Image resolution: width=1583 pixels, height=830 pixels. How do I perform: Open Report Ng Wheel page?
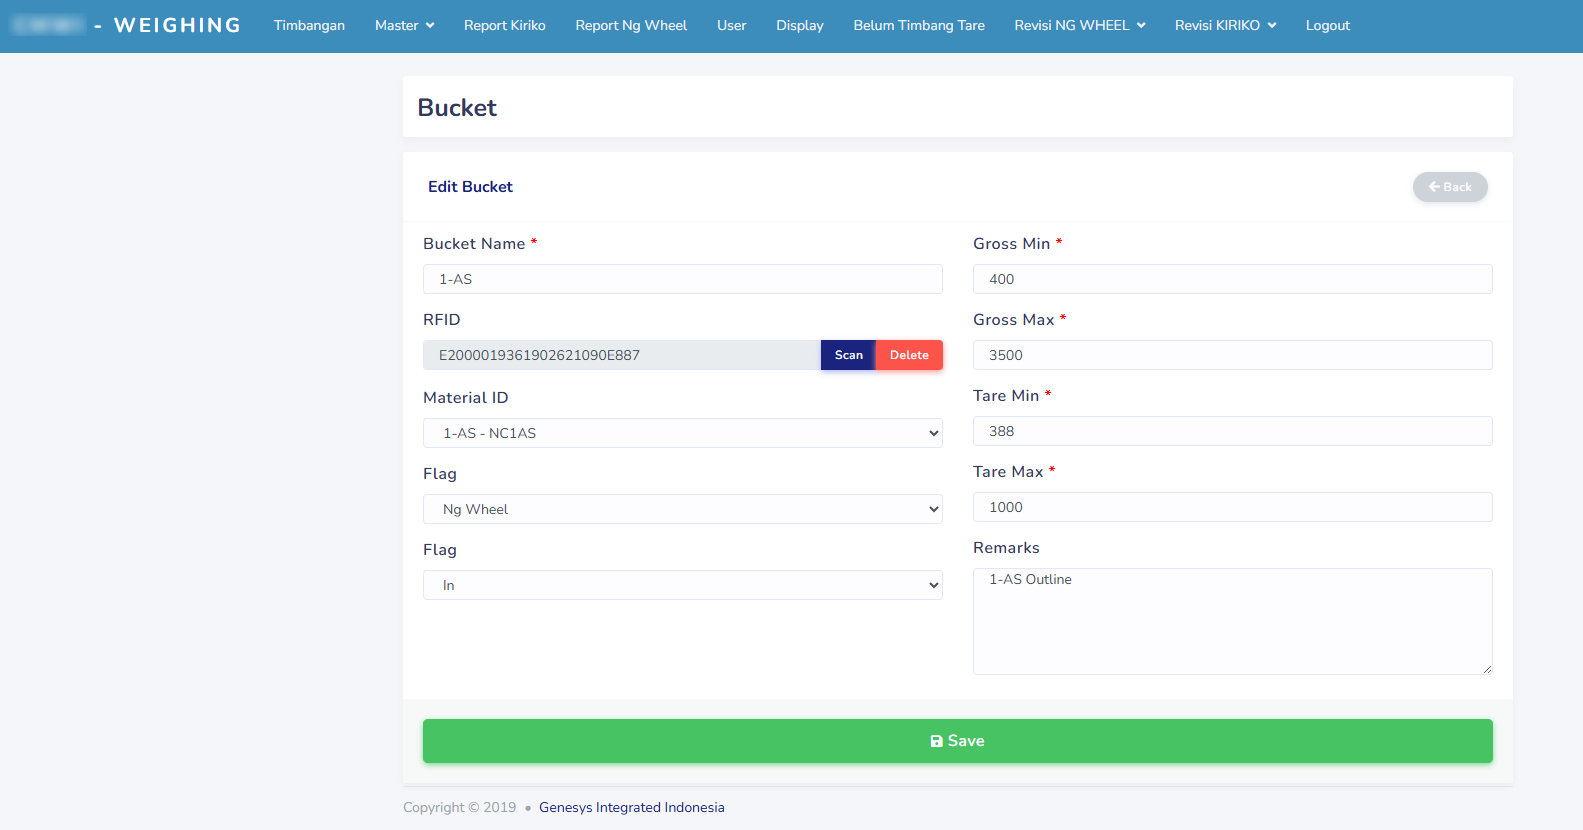pyautogui.click(x=631, y=25)
